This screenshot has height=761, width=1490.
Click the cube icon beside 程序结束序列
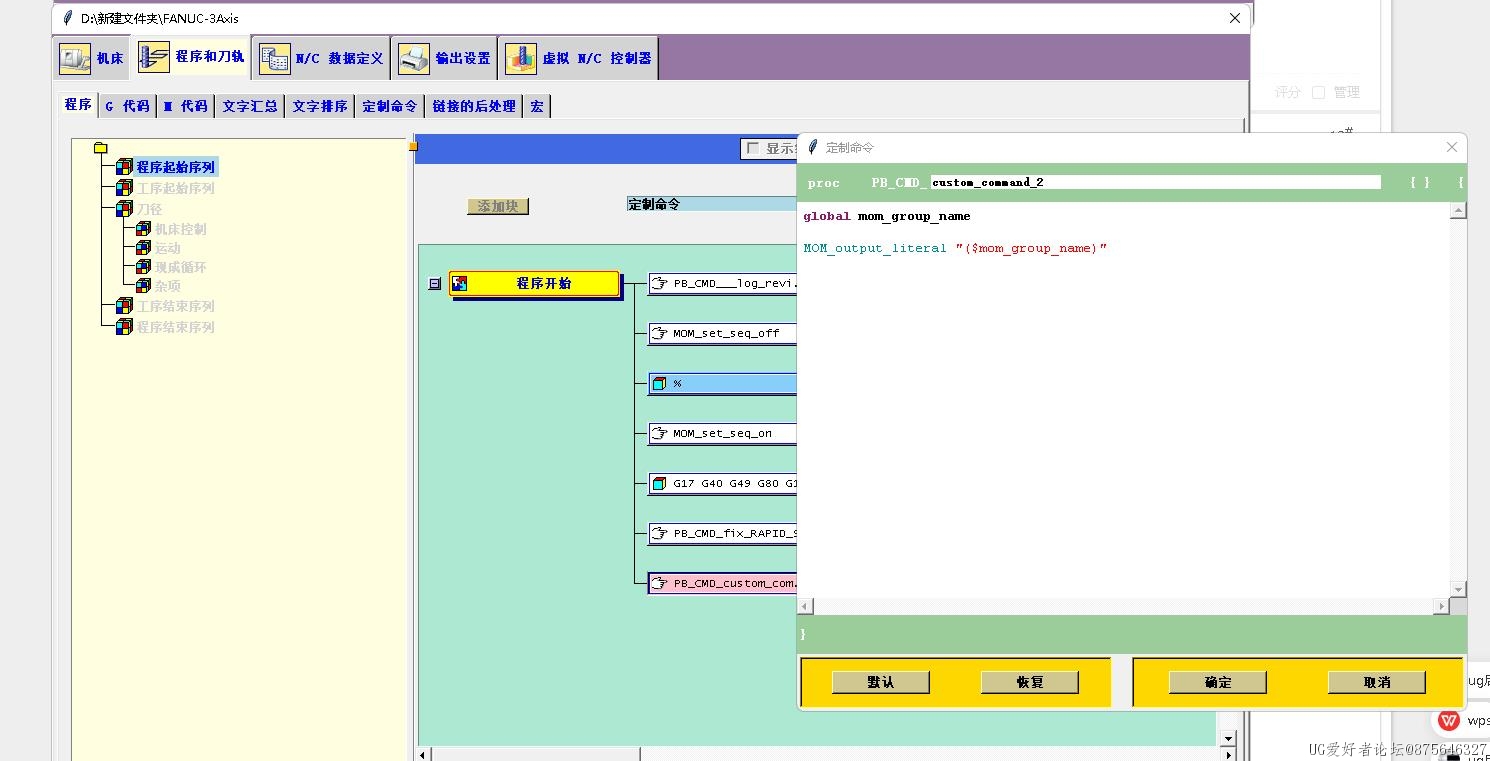point(124,327)
